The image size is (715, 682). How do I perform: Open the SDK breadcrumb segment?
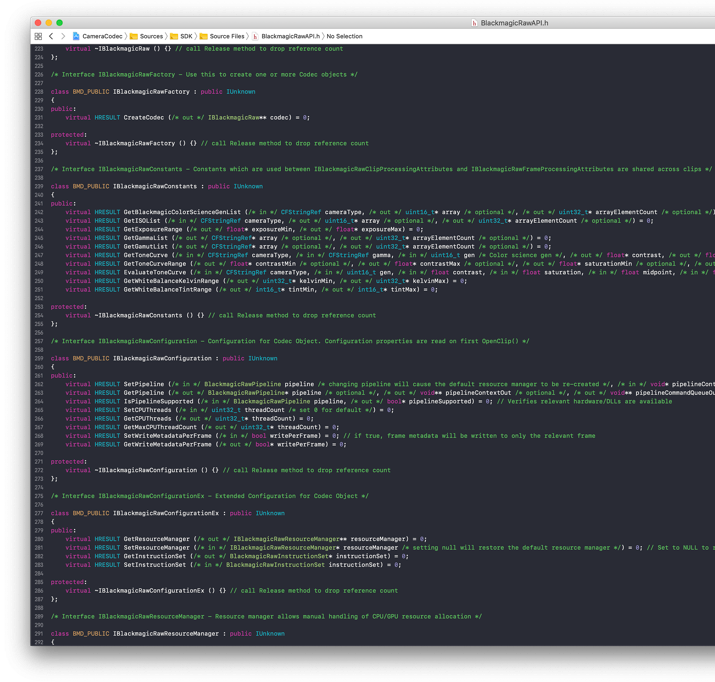[x=186, y=36]
